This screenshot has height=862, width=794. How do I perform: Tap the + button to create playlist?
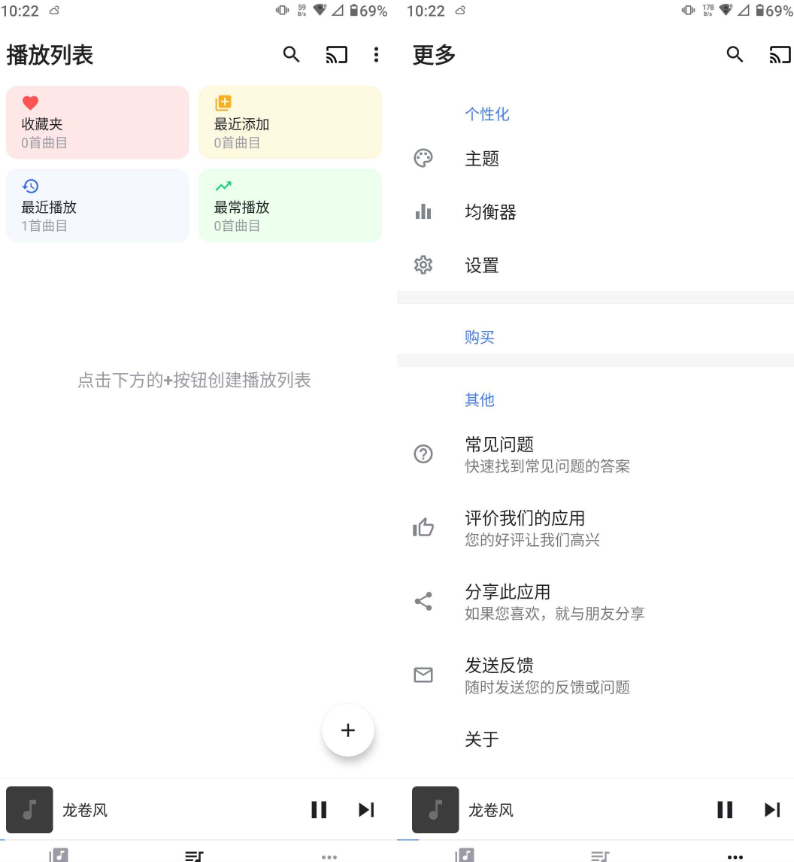[x=348, y=730]
